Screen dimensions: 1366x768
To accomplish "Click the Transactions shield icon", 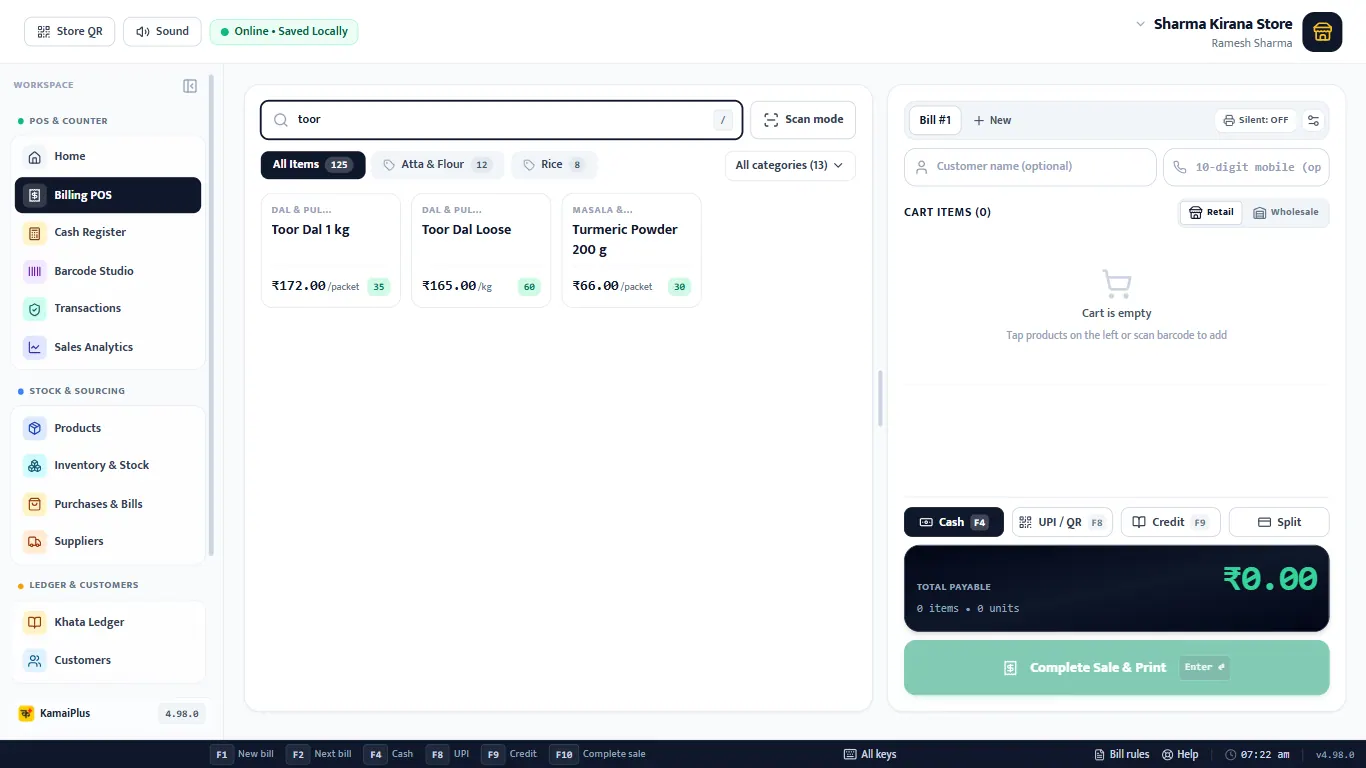I will [x=35, y=308].
